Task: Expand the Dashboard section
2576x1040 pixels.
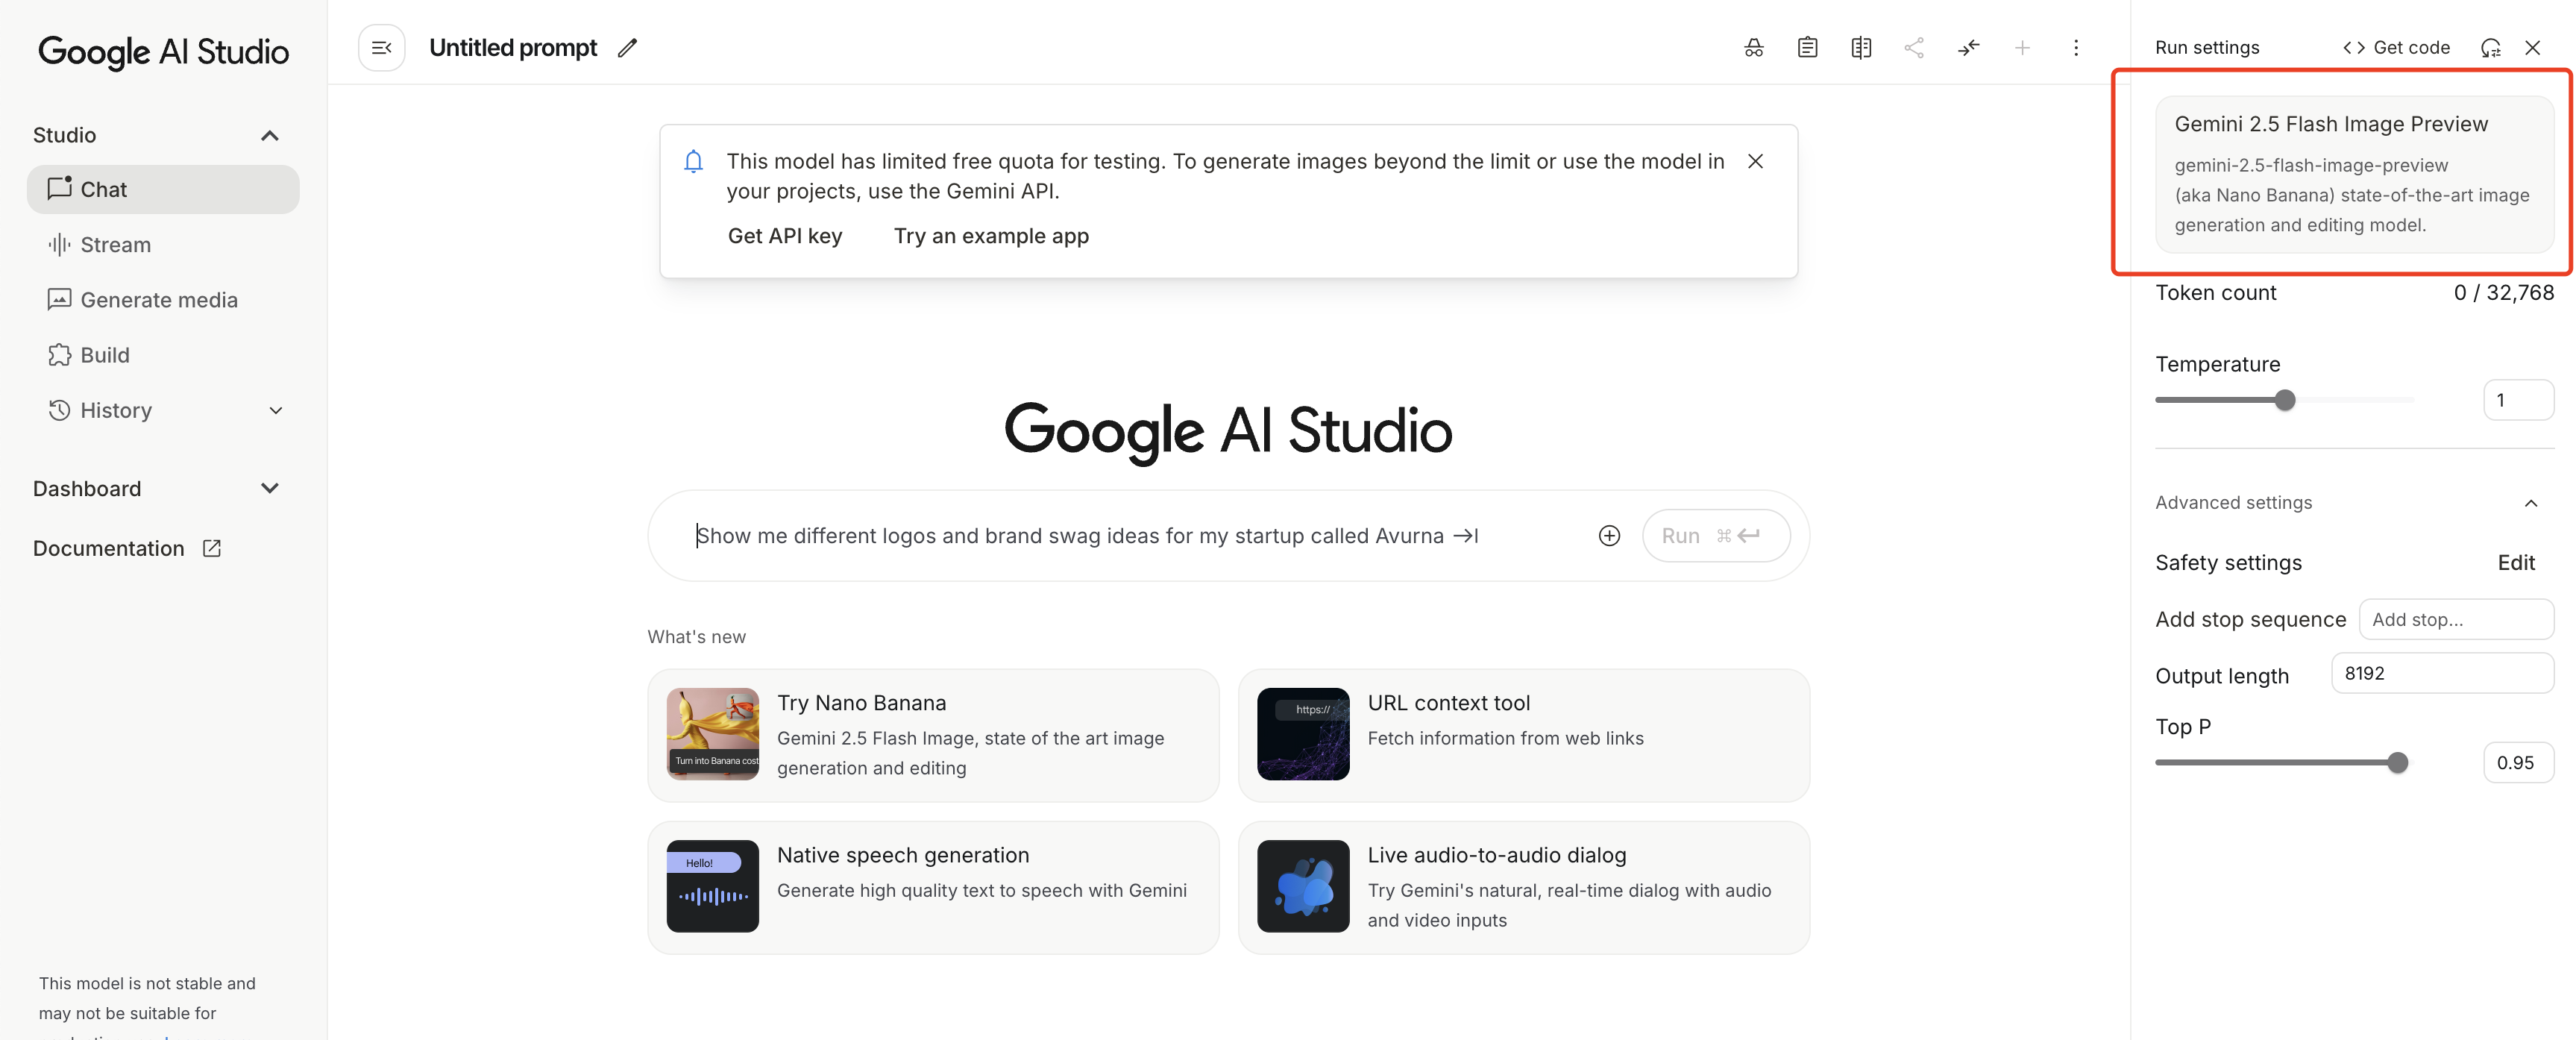Action: 269,489
